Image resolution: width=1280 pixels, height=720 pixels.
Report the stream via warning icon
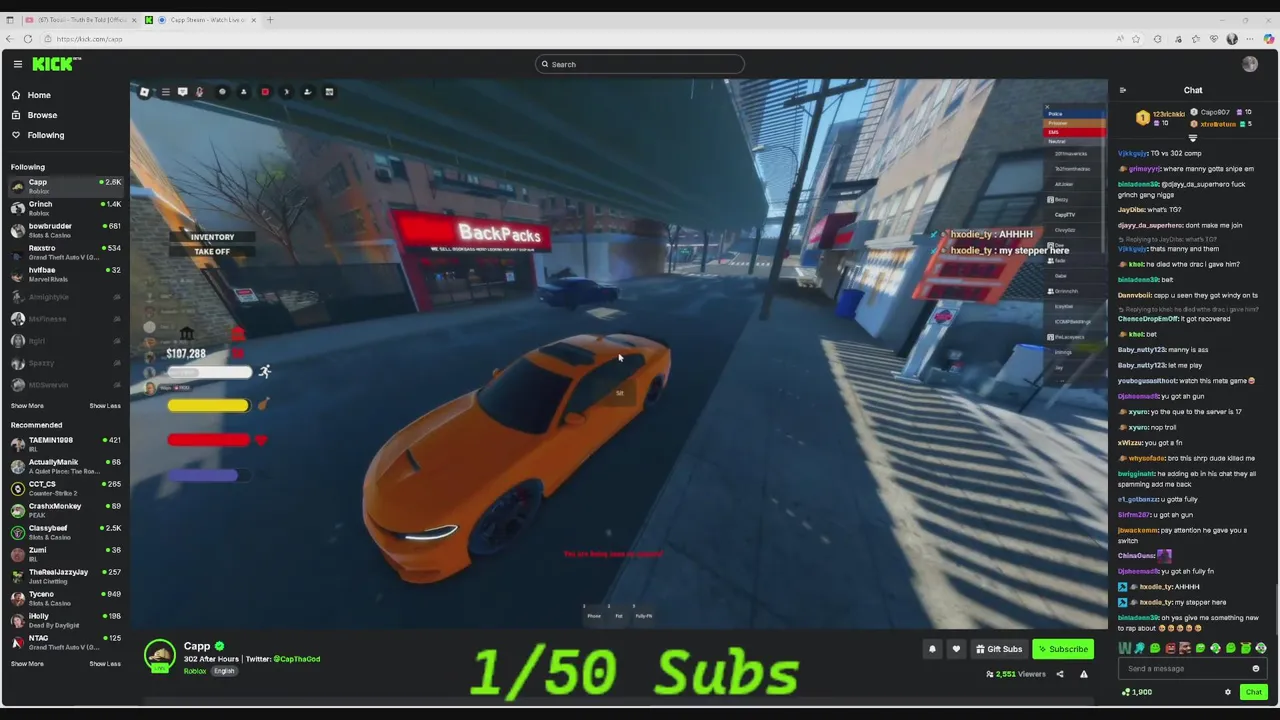tap(1084, 674)
